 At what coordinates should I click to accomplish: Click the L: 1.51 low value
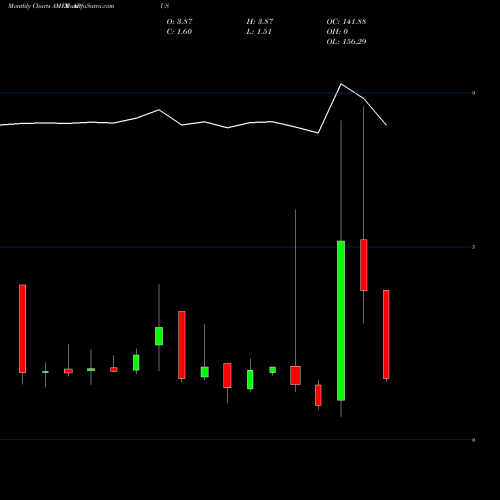coord(259,32)
